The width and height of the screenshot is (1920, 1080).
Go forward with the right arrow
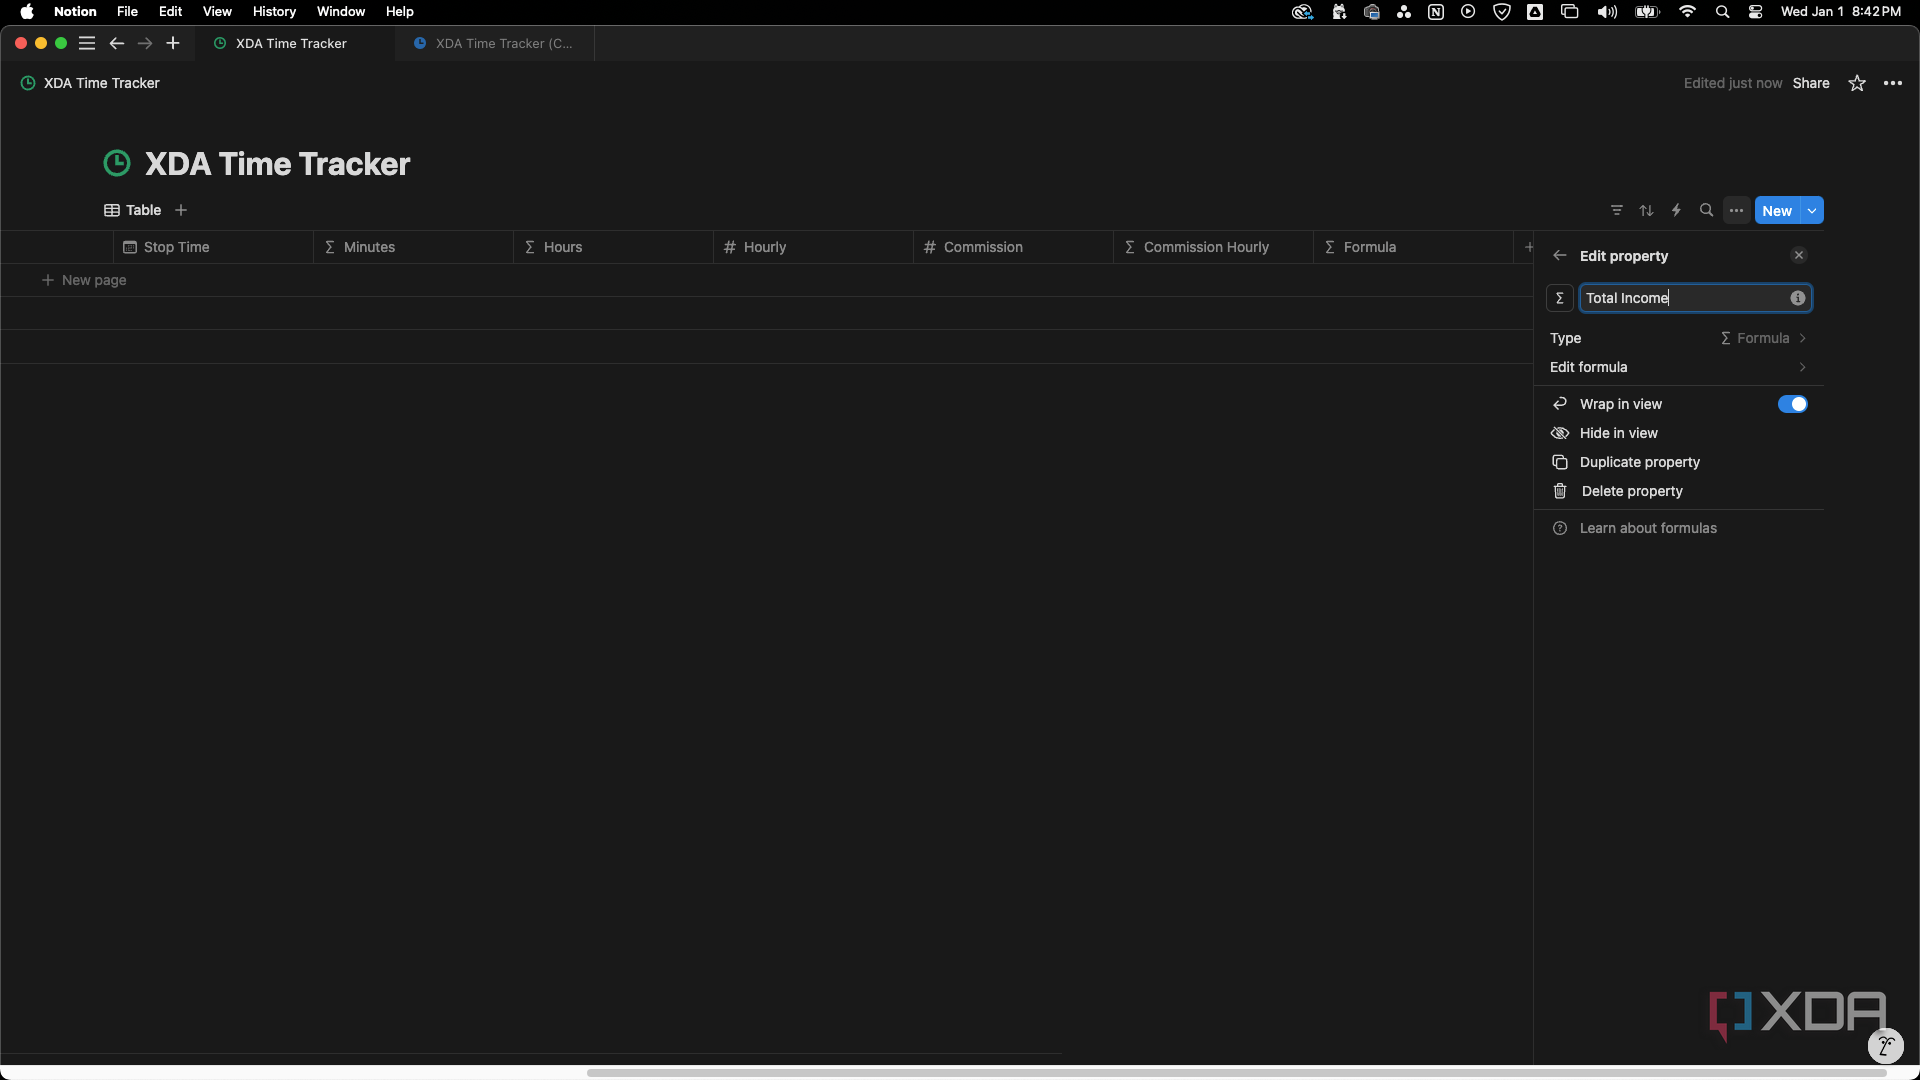tap(145, 43)
